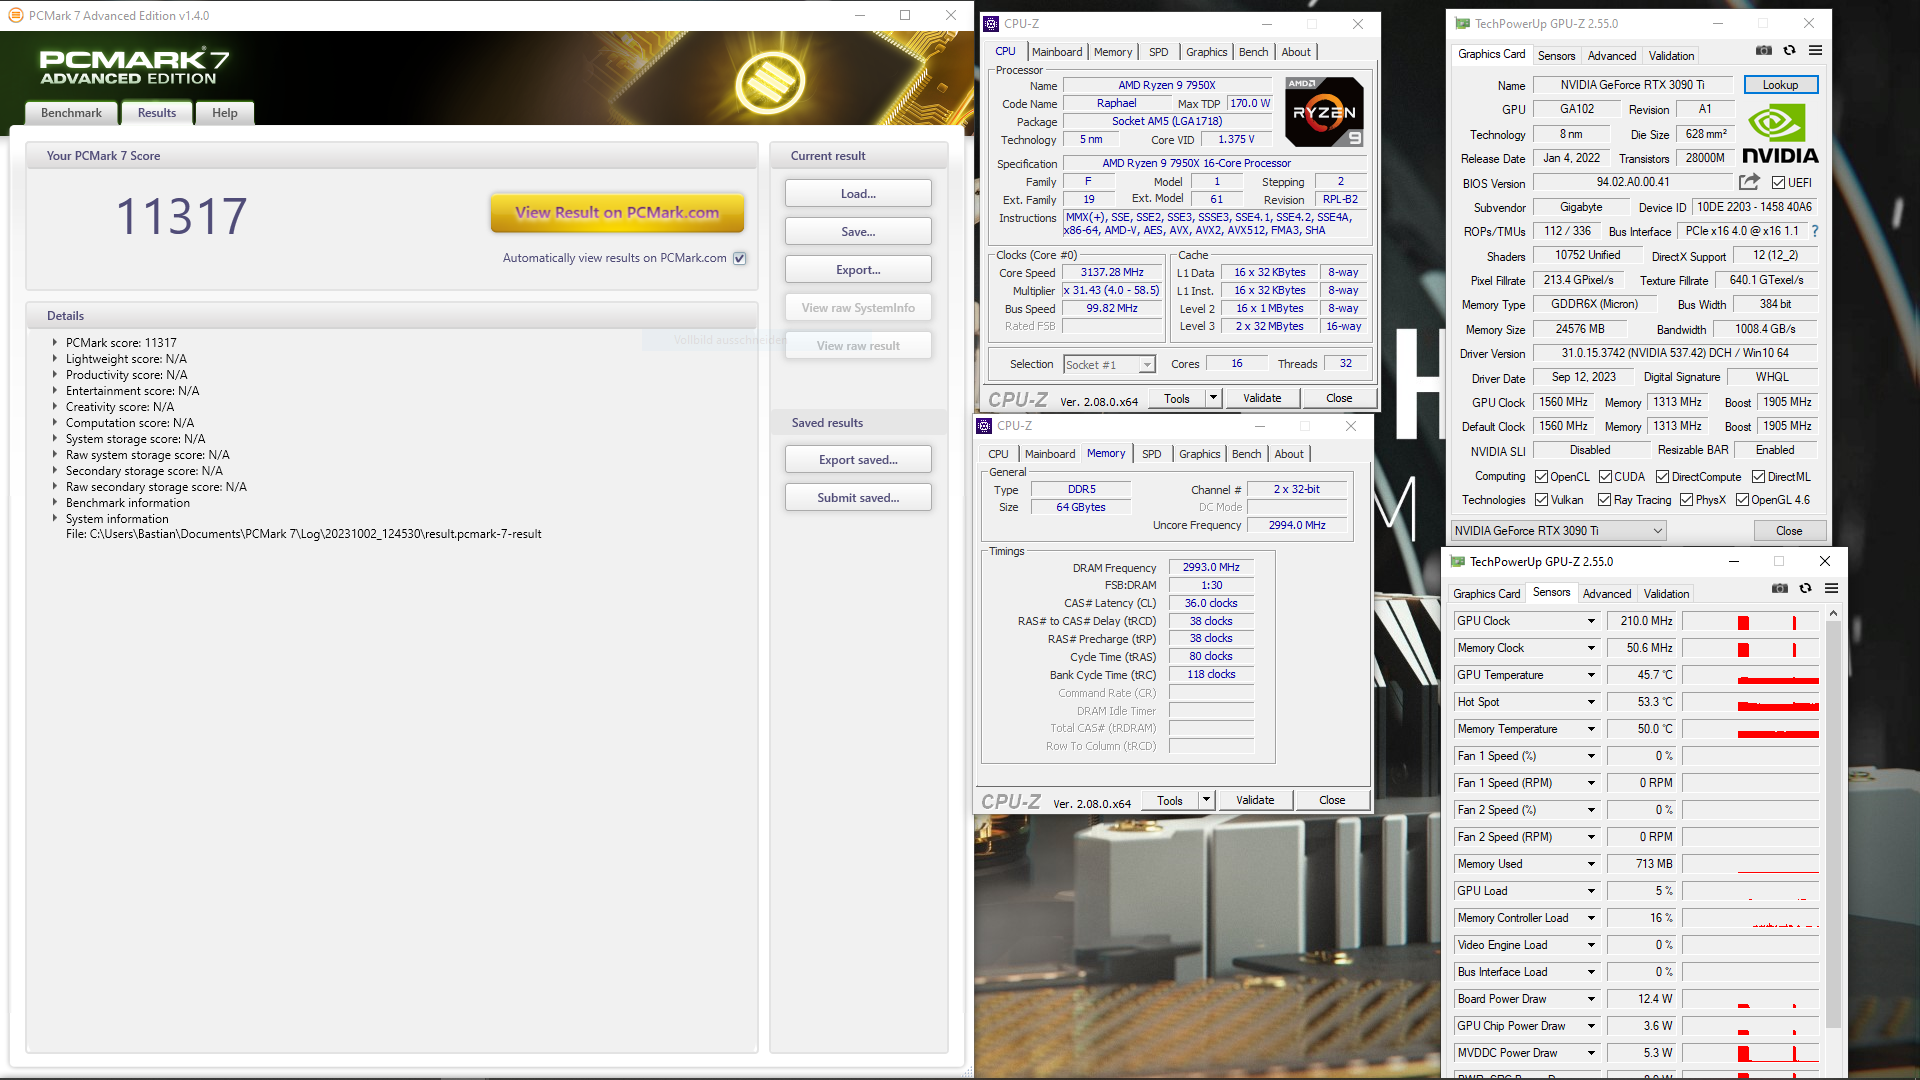
Task: Click the refresh icon in GPU-Z Sensors window
Action: (x=1805, y=589)
